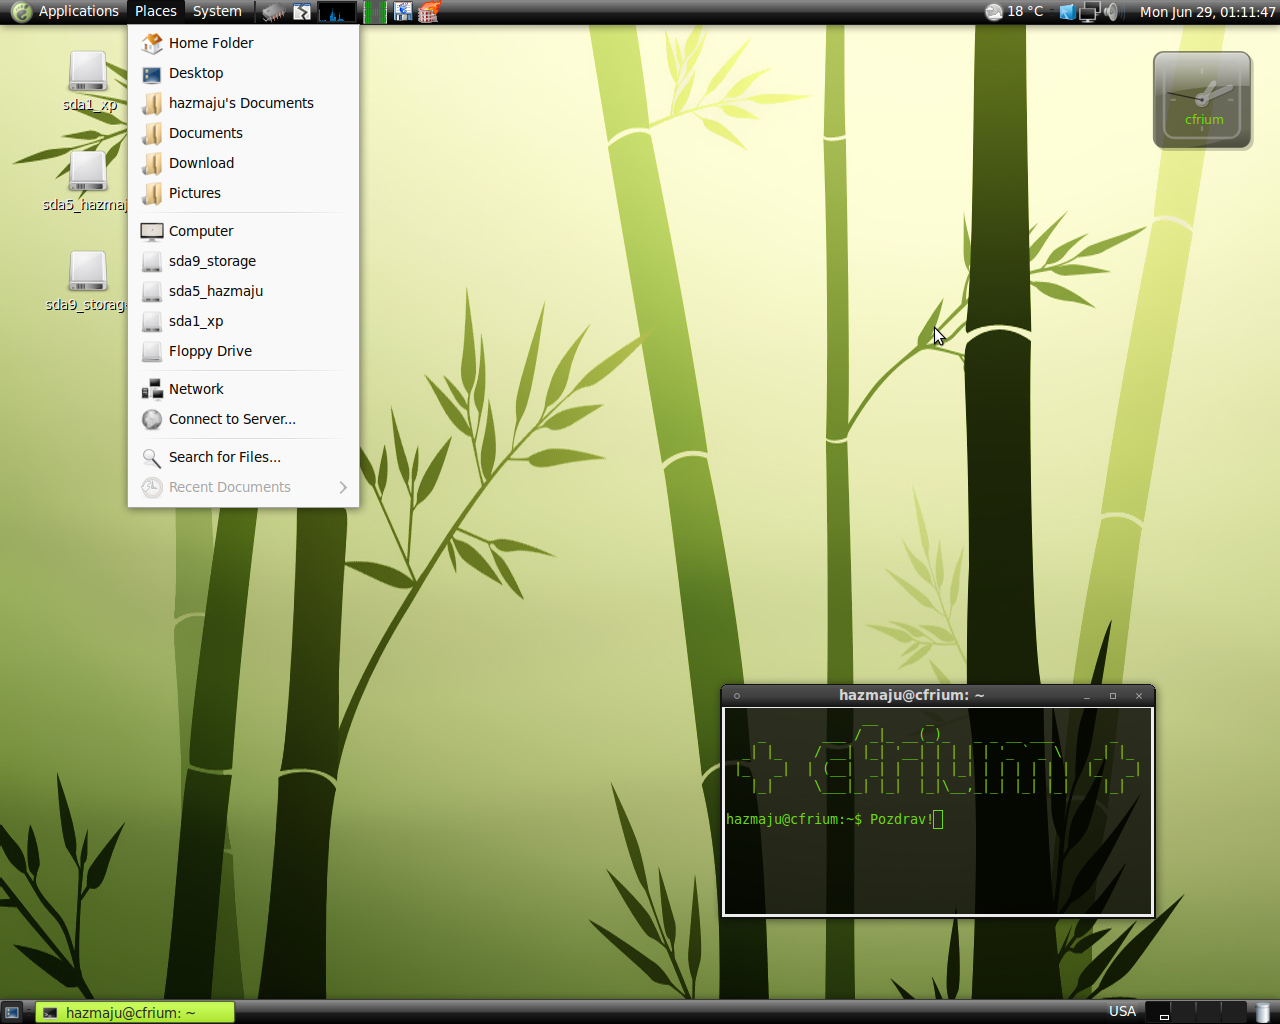The image size is (1280, 1024).
Task: Open sda1_xp from the Places menu
Action: coord(243,321)
